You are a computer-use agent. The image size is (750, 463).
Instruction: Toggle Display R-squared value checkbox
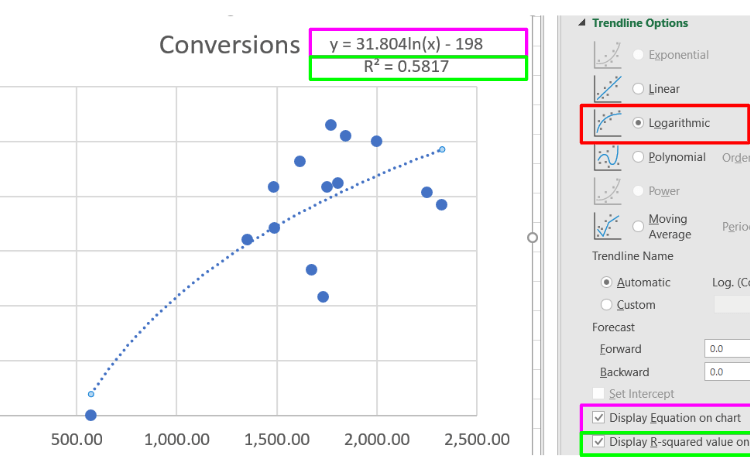click(x=598, y=442)
